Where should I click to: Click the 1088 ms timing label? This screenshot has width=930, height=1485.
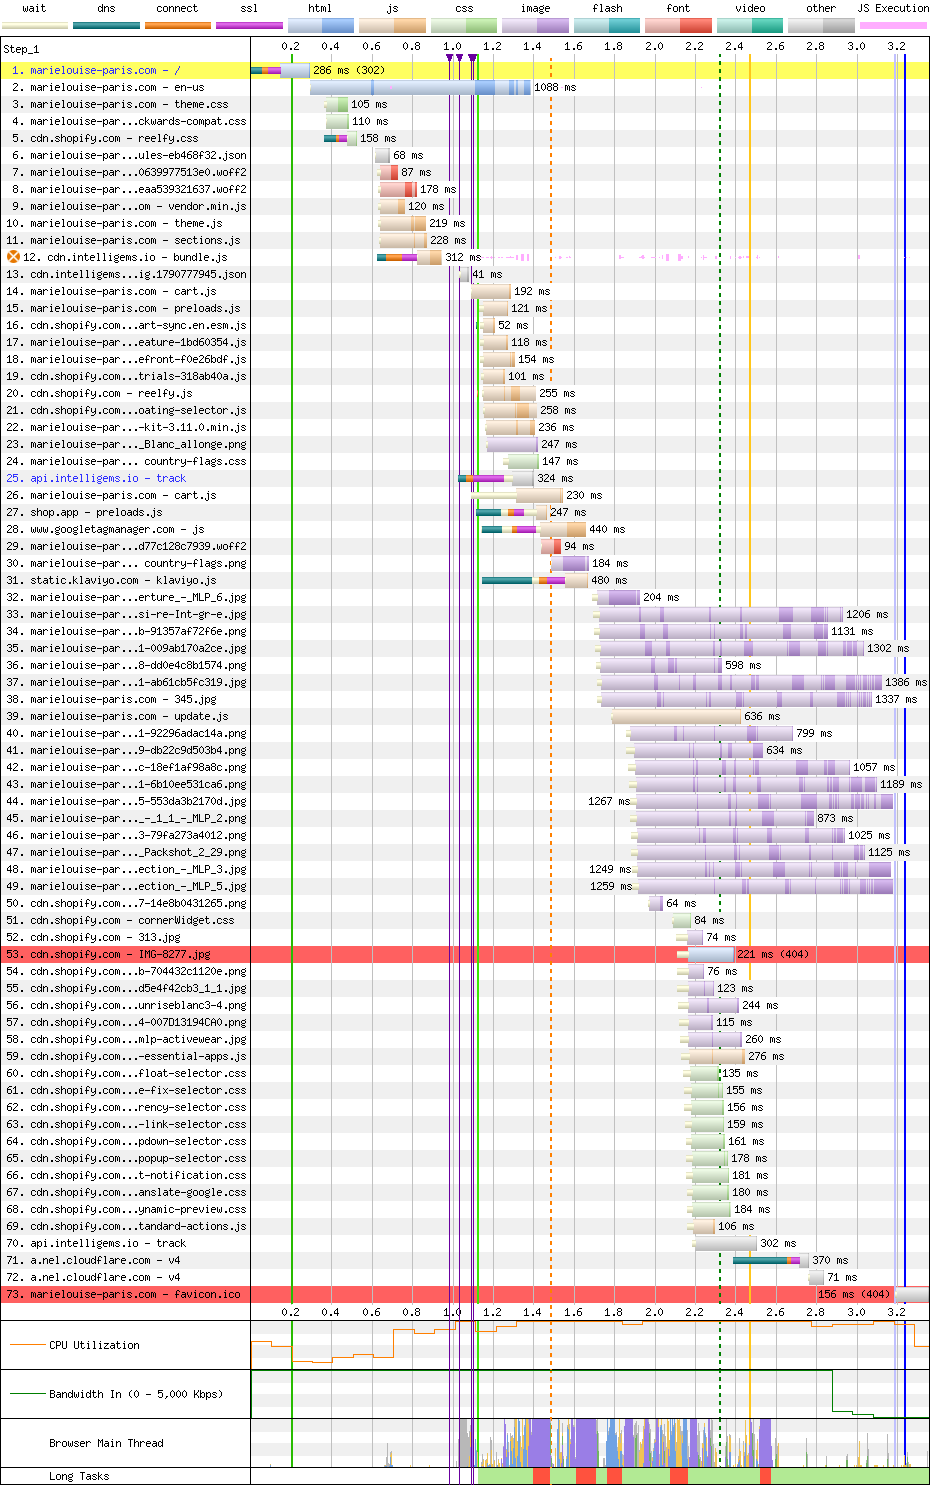[x=555, y=87]
